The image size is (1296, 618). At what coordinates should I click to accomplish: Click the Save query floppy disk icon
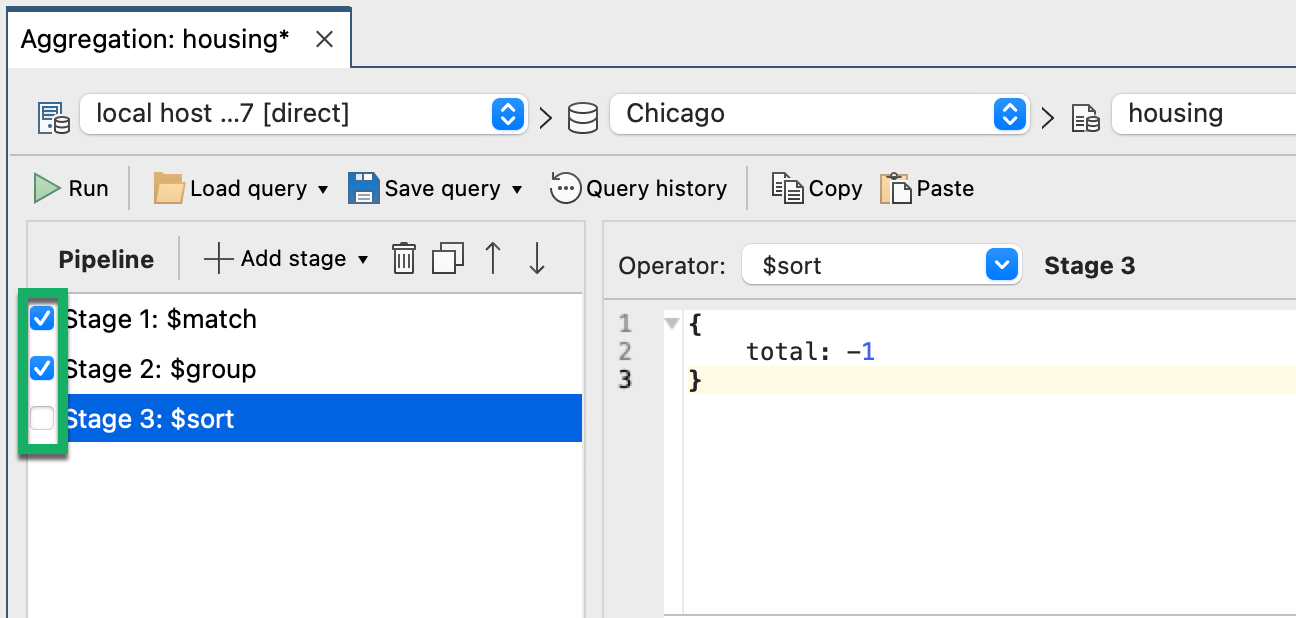(x=363, y=188)
